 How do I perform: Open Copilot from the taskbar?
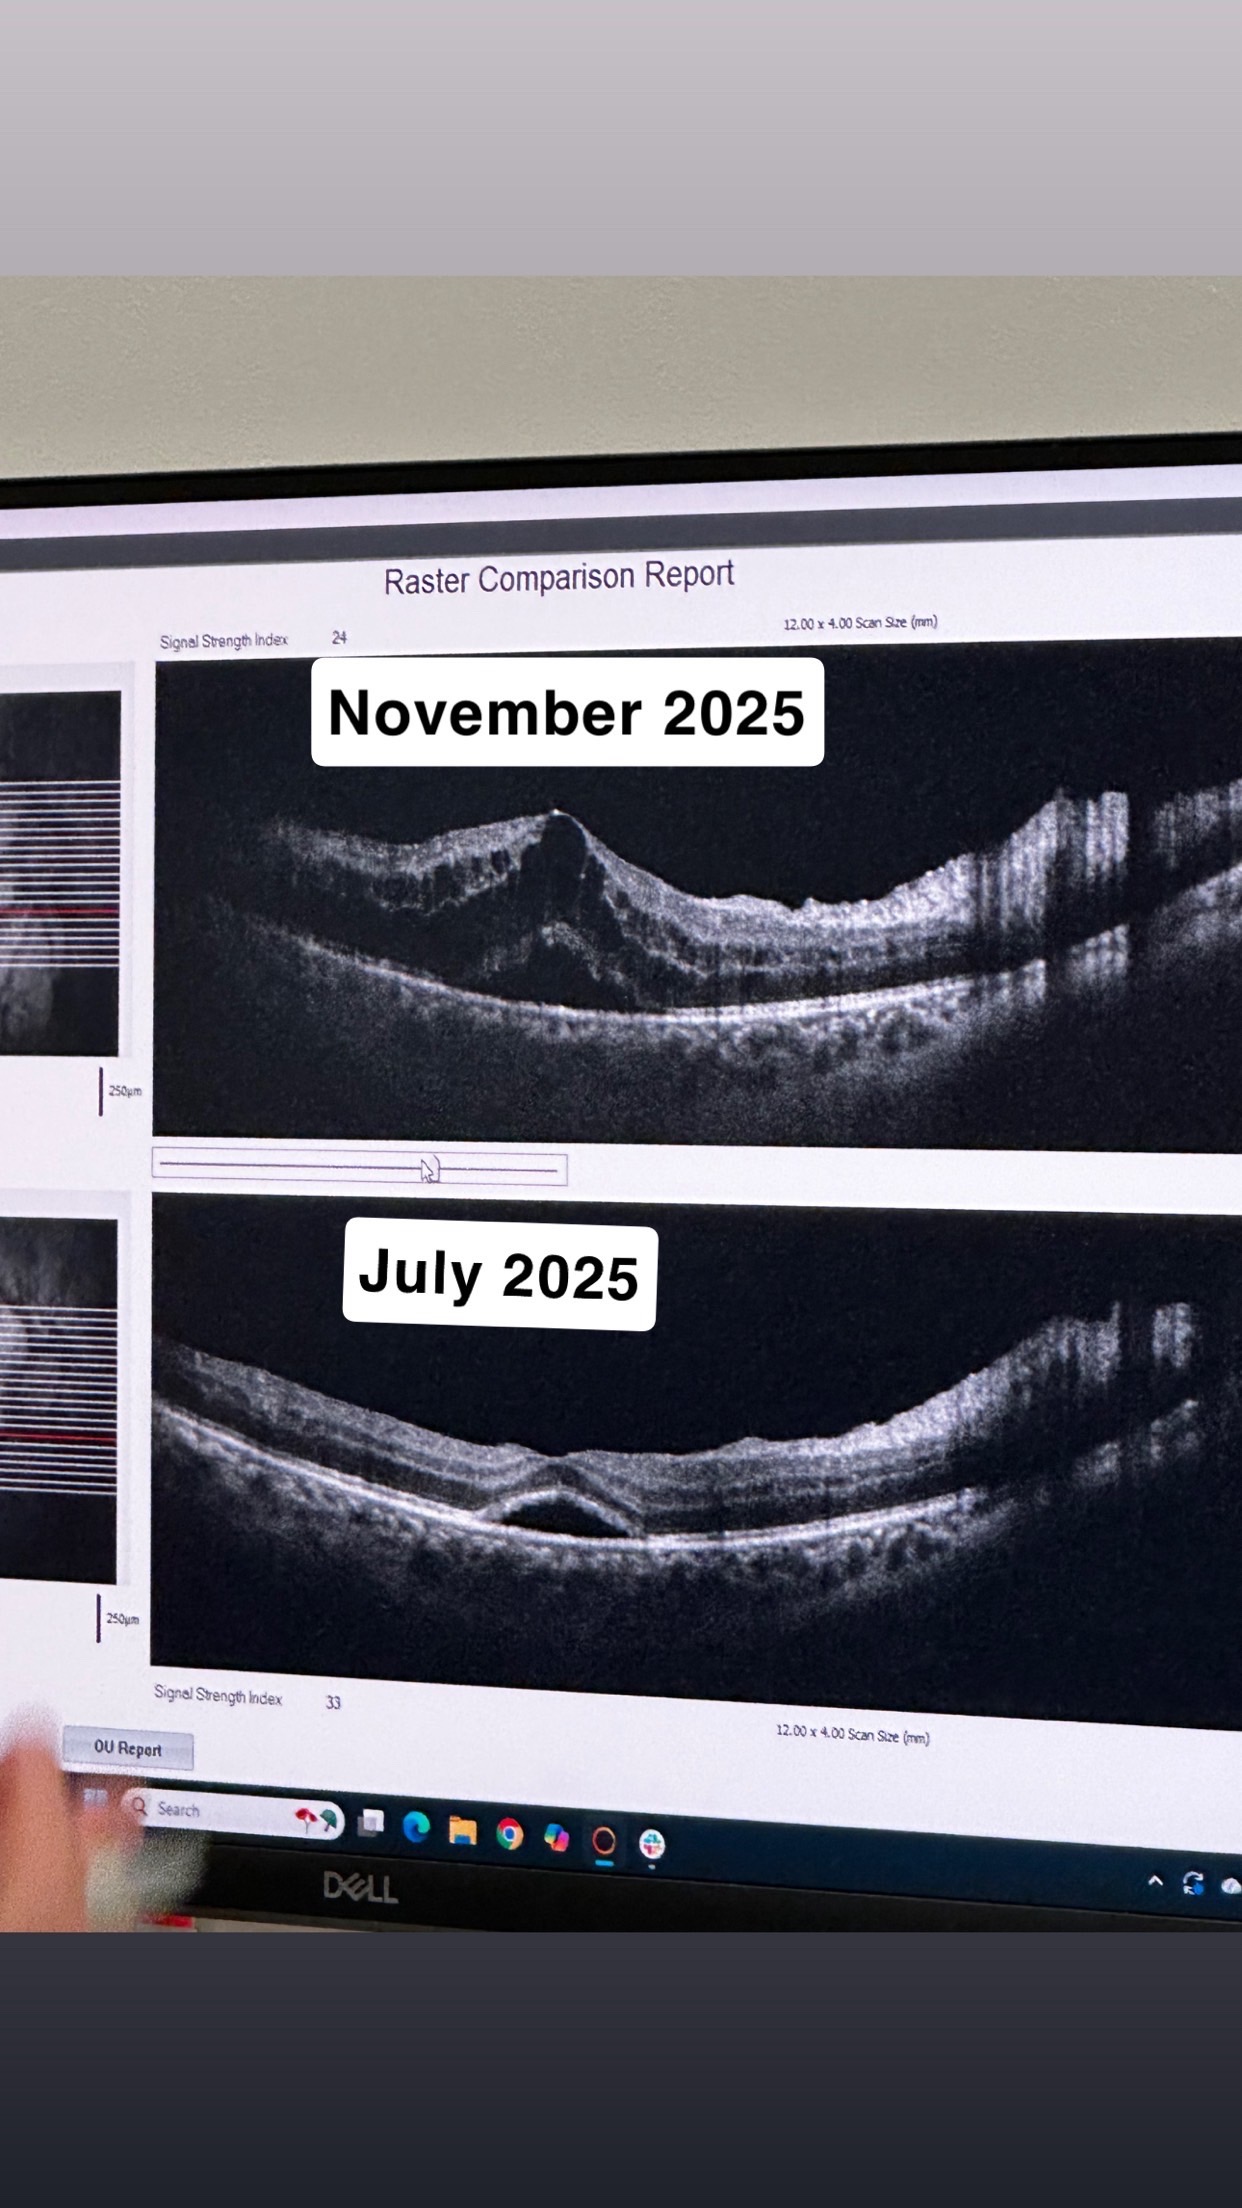click(x=556, y=1837)
